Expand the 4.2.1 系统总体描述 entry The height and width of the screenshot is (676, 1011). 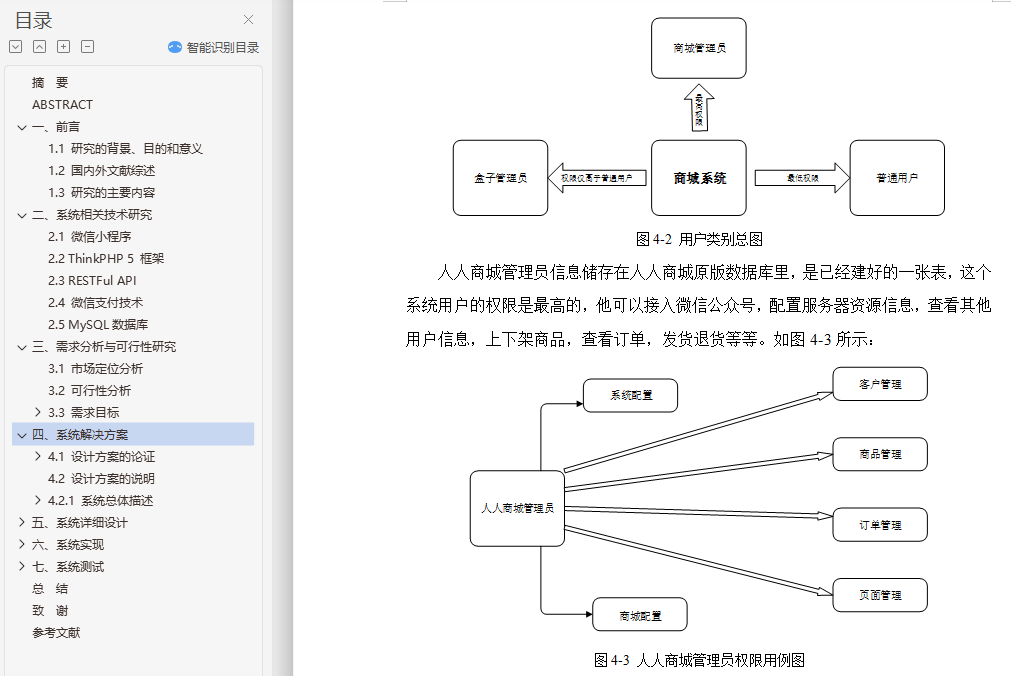click(37, 500)
